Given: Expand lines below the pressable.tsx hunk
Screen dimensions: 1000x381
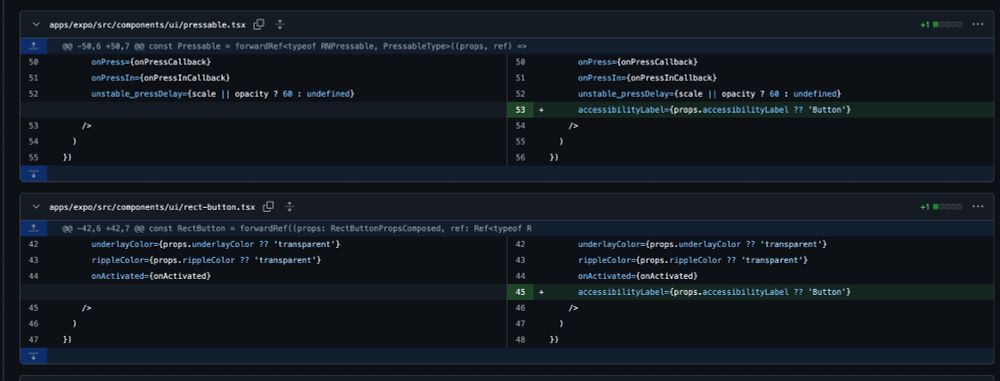Looking at the screenshot, I should 34,174.
